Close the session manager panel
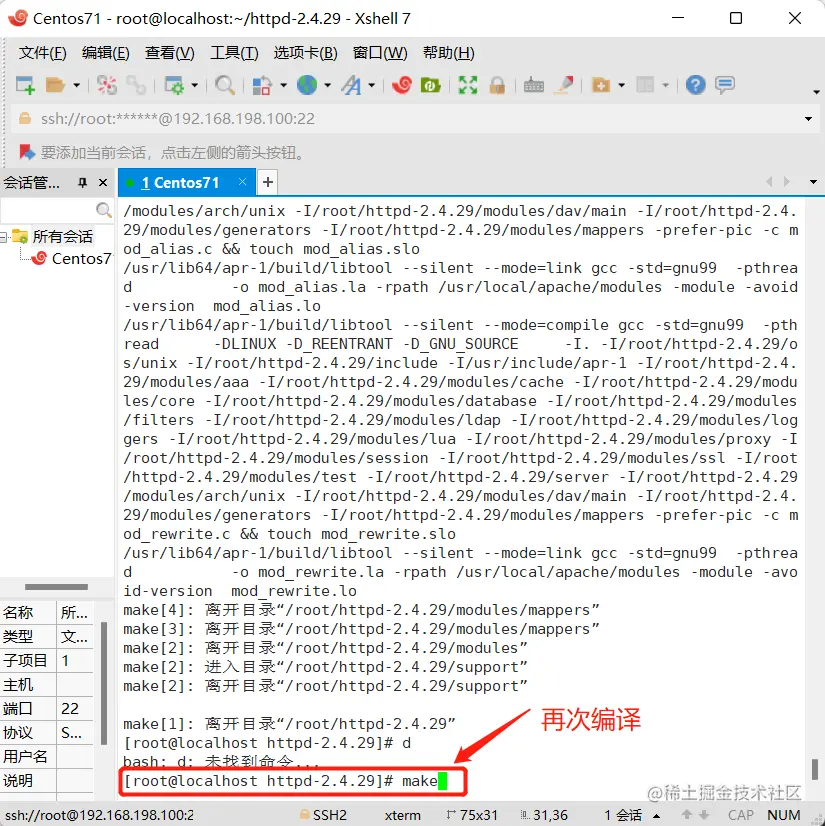 tap(103, 183)
